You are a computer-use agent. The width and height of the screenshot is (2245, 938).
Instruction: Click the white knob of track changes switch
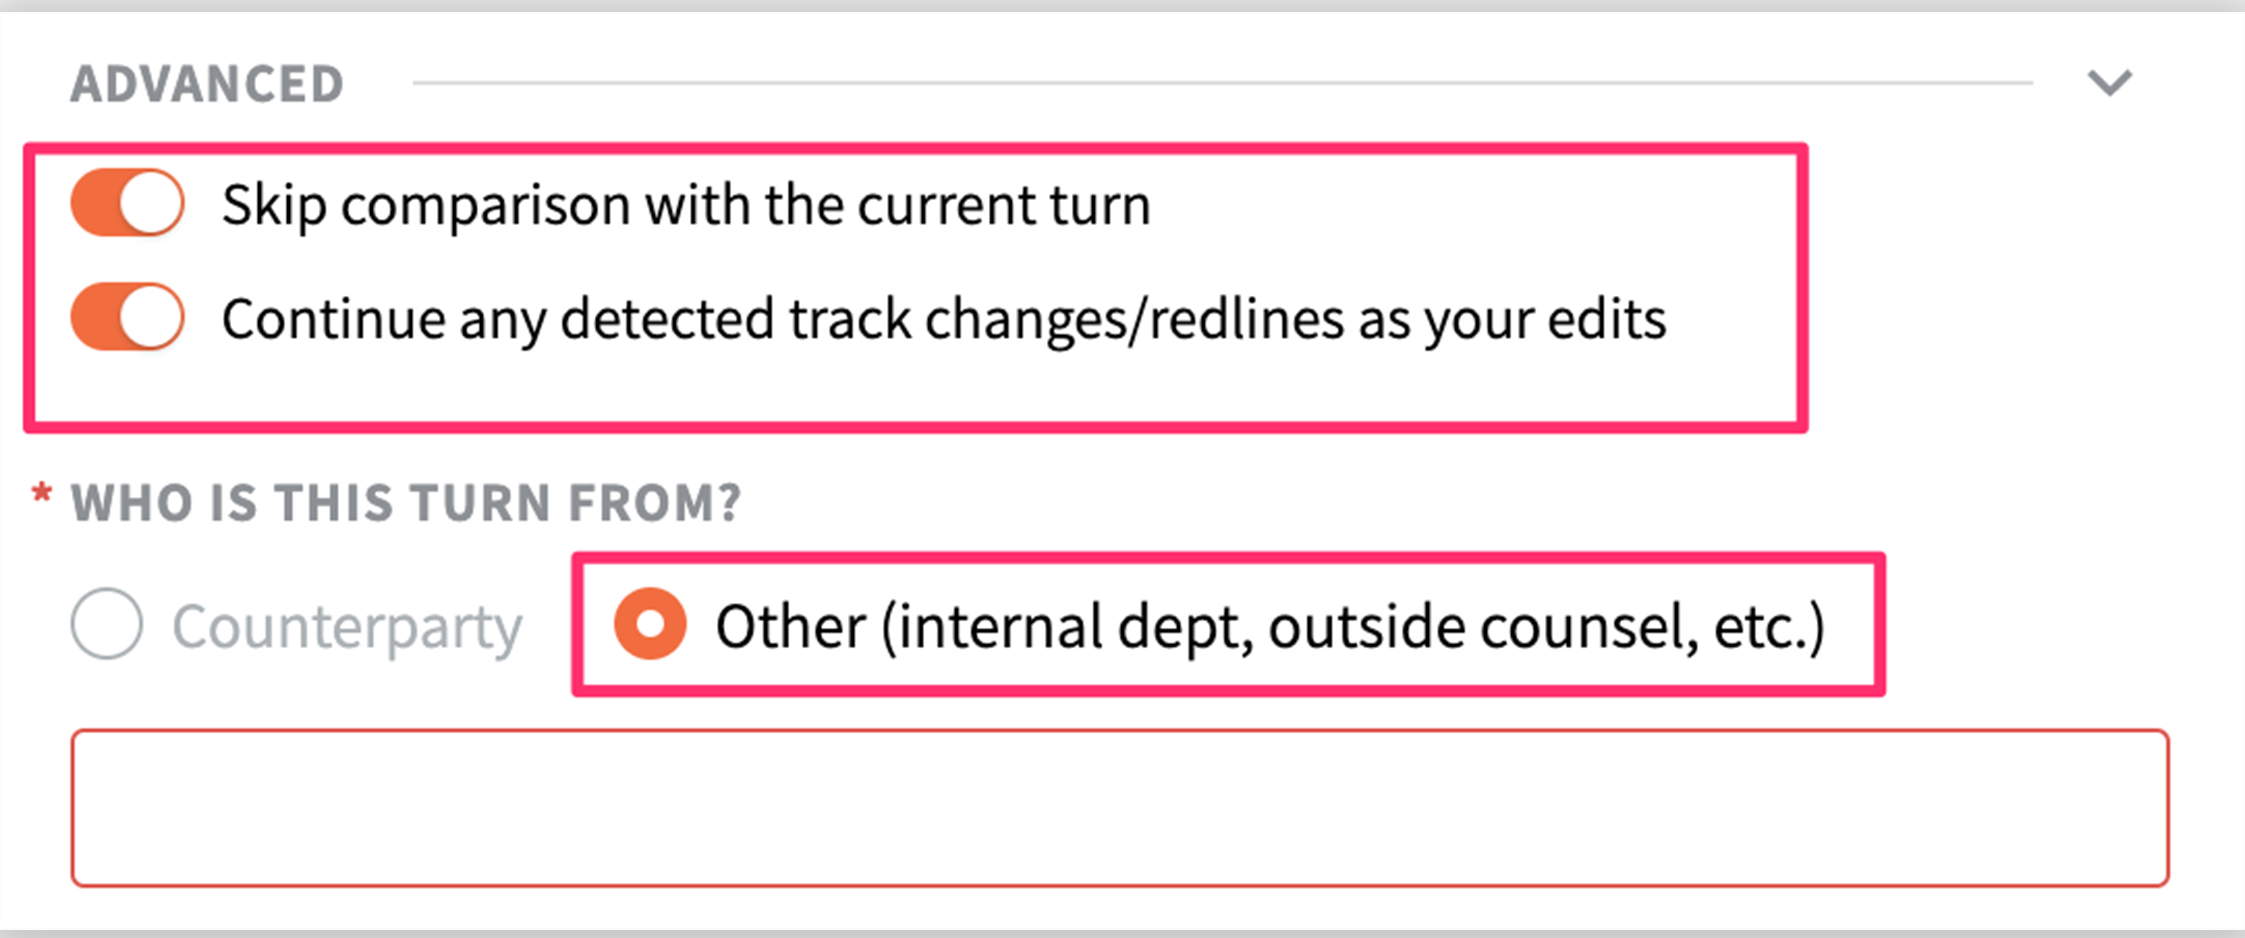coord(151,317)
